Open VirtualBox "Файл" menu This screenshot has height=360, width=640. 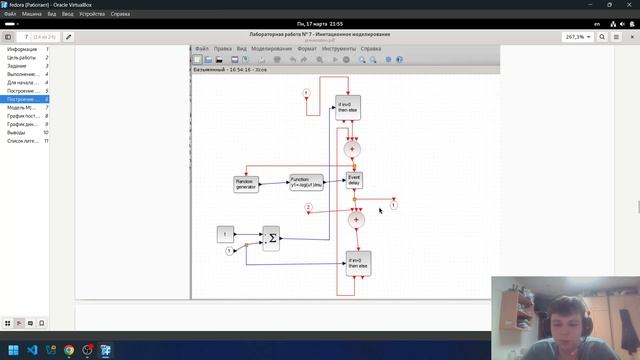[x=10, y=14]
